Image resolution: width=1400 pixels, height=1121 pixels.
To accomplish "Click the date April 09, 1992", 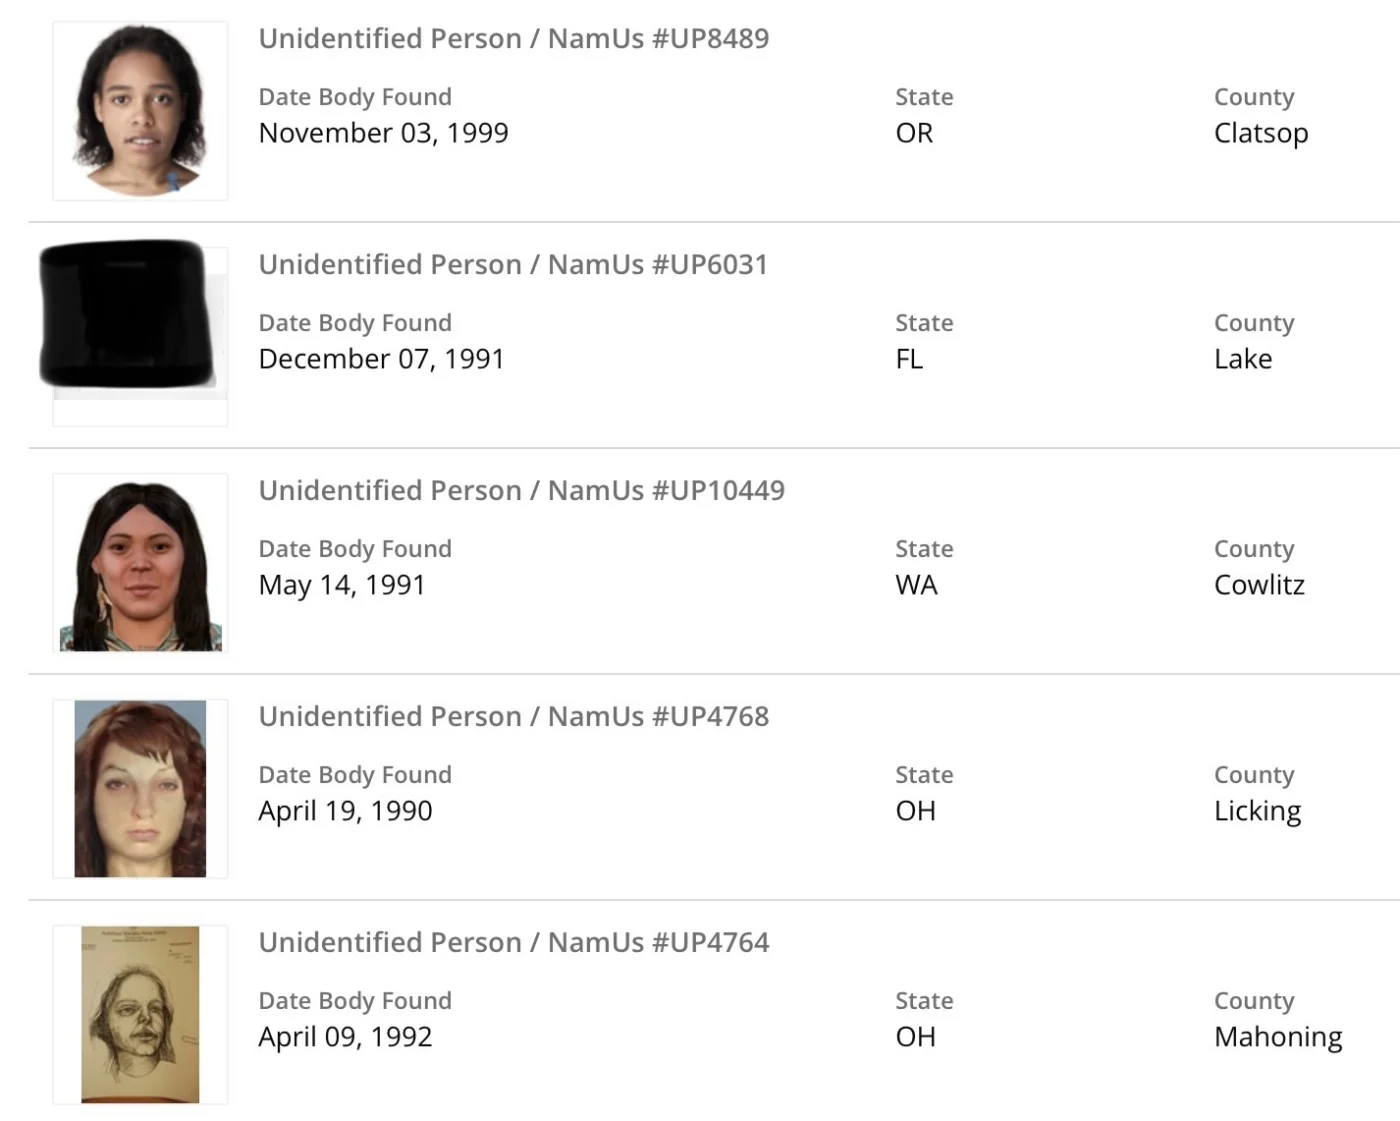I will (x=345, y=1037).
